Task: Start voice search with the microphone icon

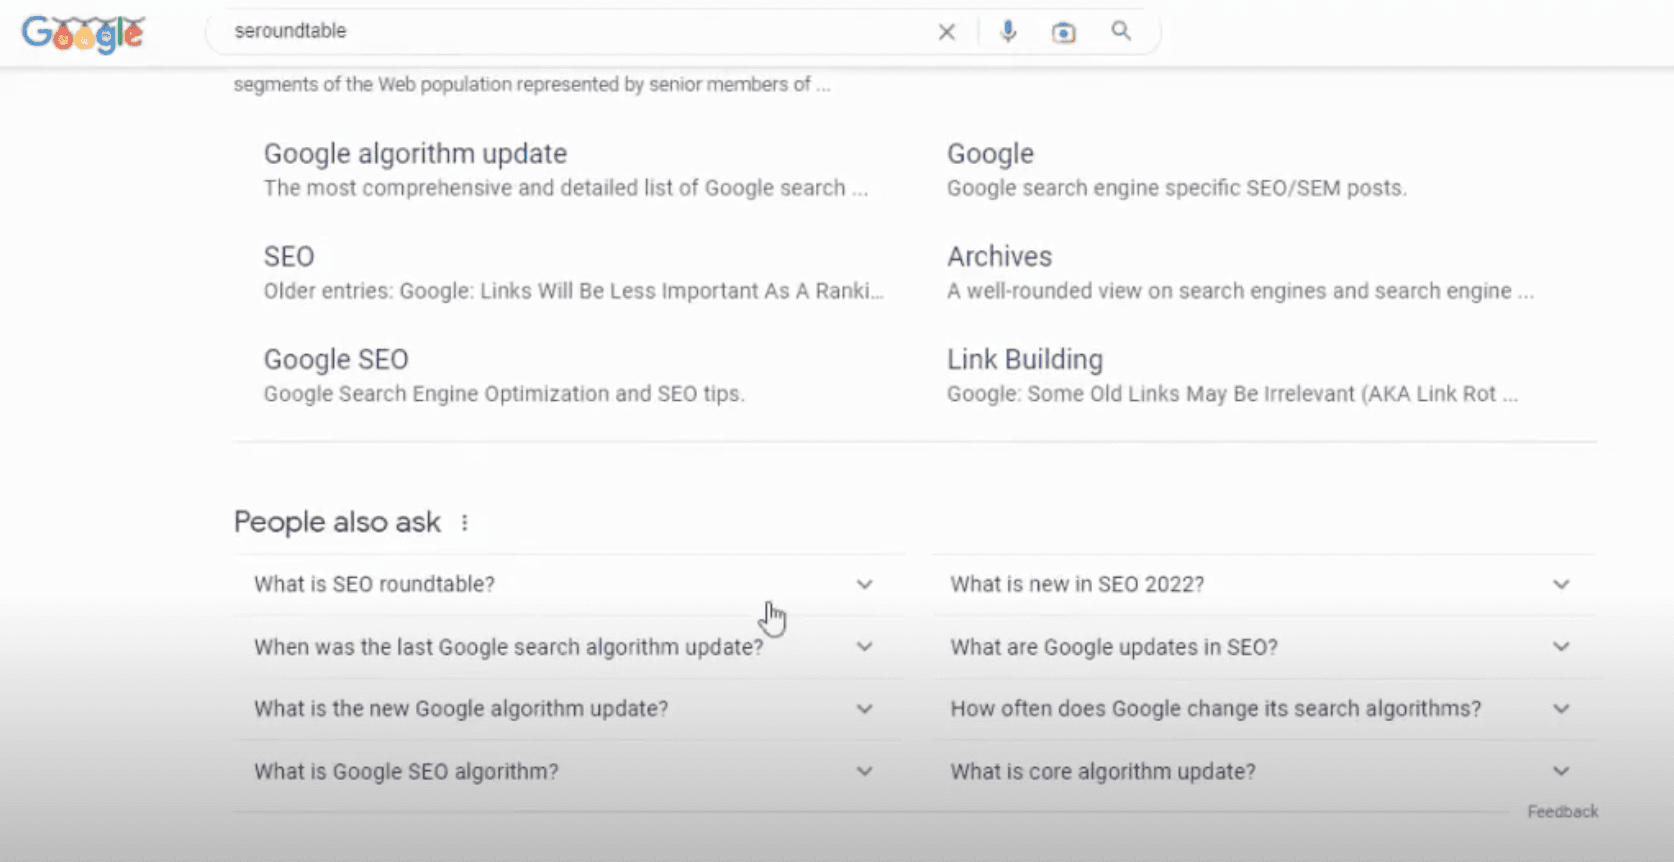Action: (x=1008, y=32)
